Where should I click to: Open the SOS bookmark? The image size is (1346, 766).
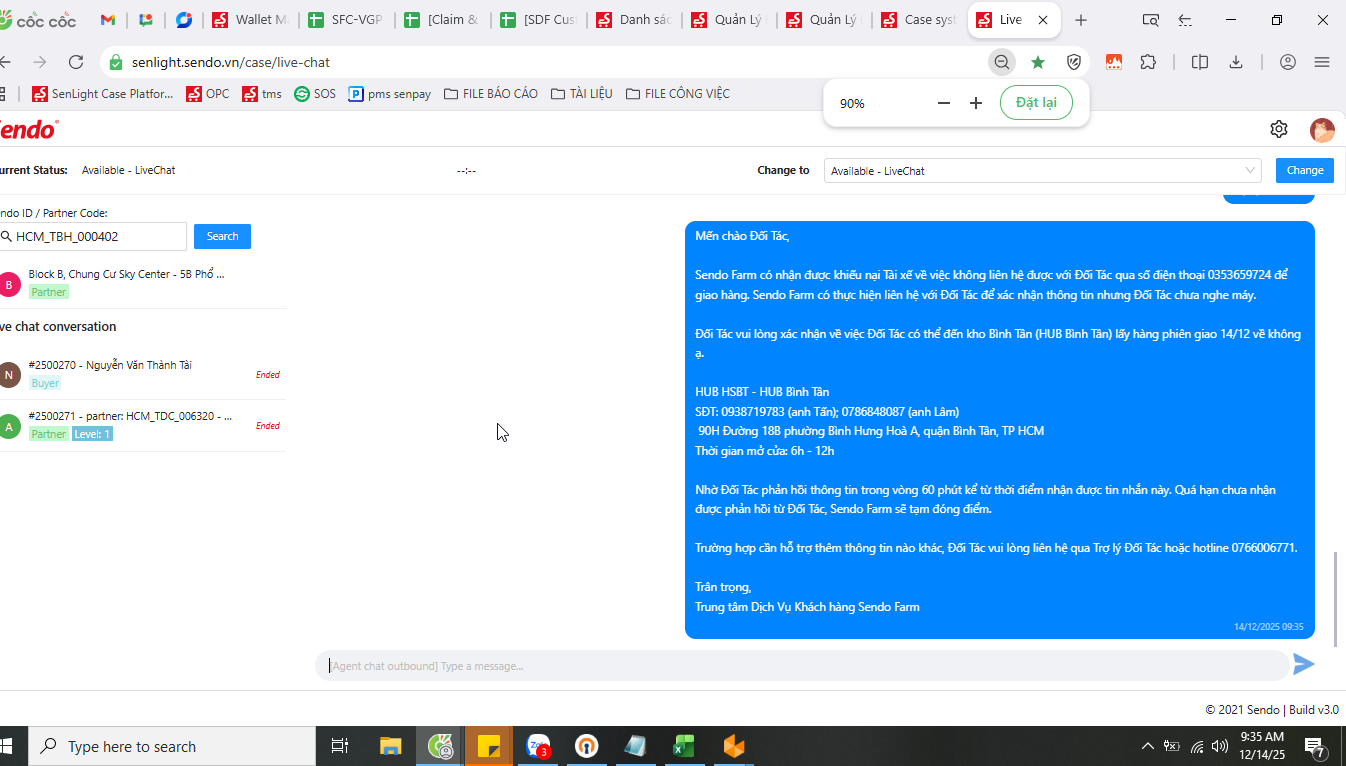point(315,94)
